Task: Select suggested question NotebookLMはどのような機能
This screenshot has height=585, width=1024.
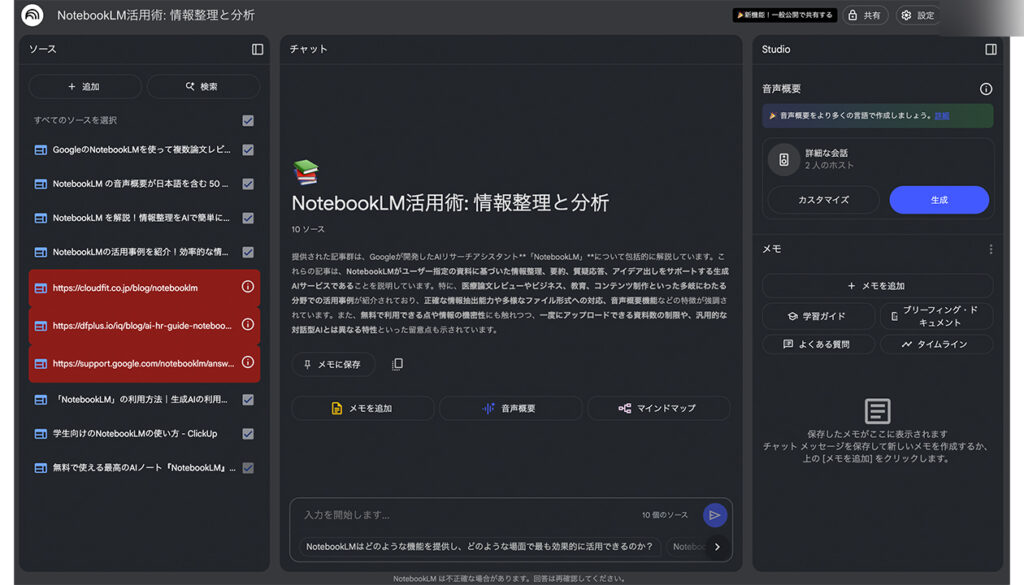Action: (x=479, y=547)
